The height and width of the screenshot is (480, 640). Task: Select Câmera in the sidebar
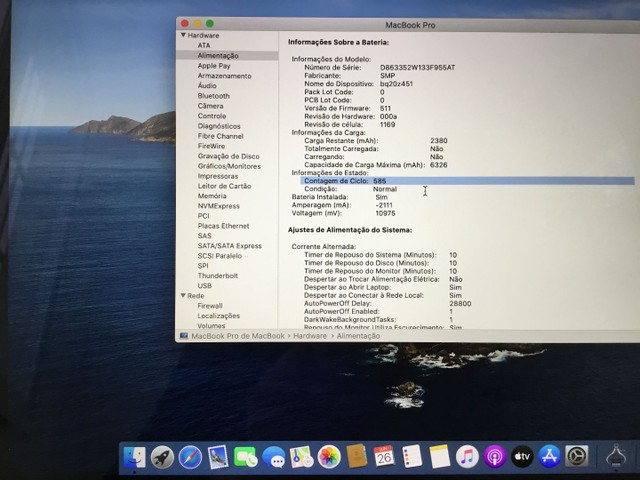(210, 106)
